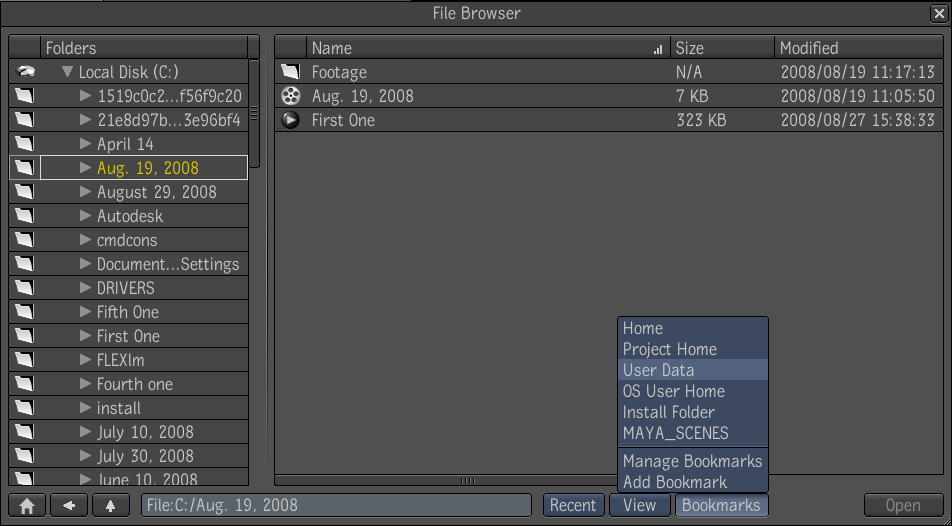Expand the FLEXlm folder node
This screenshot has width=952, height=526.
[x=86, y=360]
